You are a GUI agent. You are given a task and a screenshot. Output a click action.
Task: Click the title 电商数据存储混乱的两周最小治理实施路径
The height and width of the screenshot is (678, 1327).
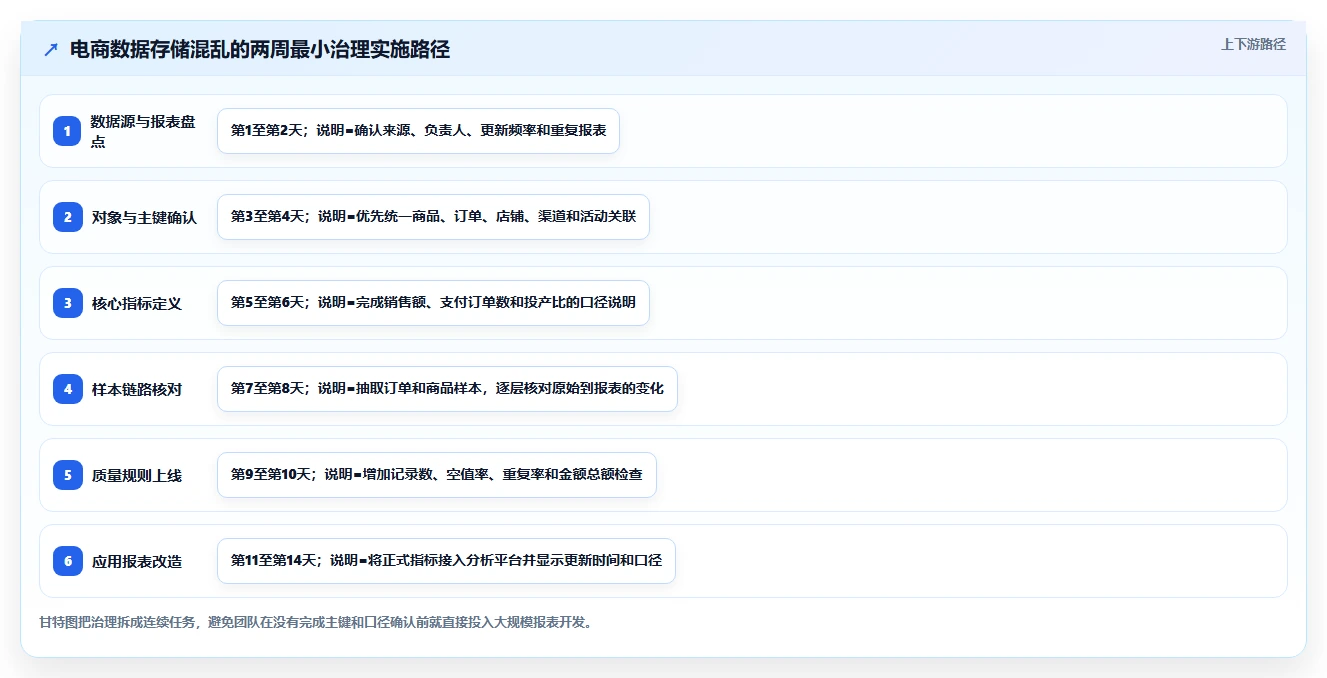pyautogui.click(x=260, y=50)
